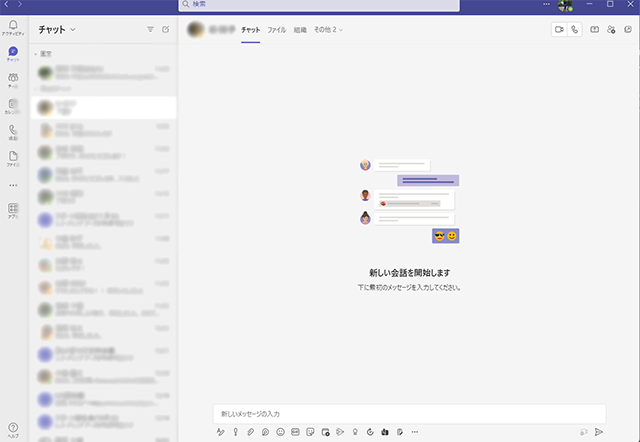This screenshot has height=442, width=640.
Task: Click the lightbulb icon in compose toolbar
Action: click(x=355, y=432)
